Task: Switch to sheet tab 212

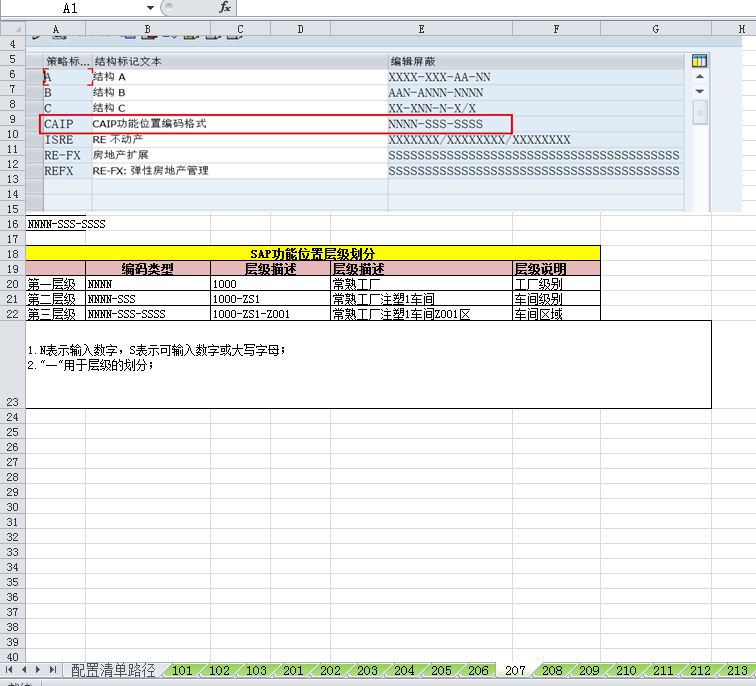Action: click(700, 670)
